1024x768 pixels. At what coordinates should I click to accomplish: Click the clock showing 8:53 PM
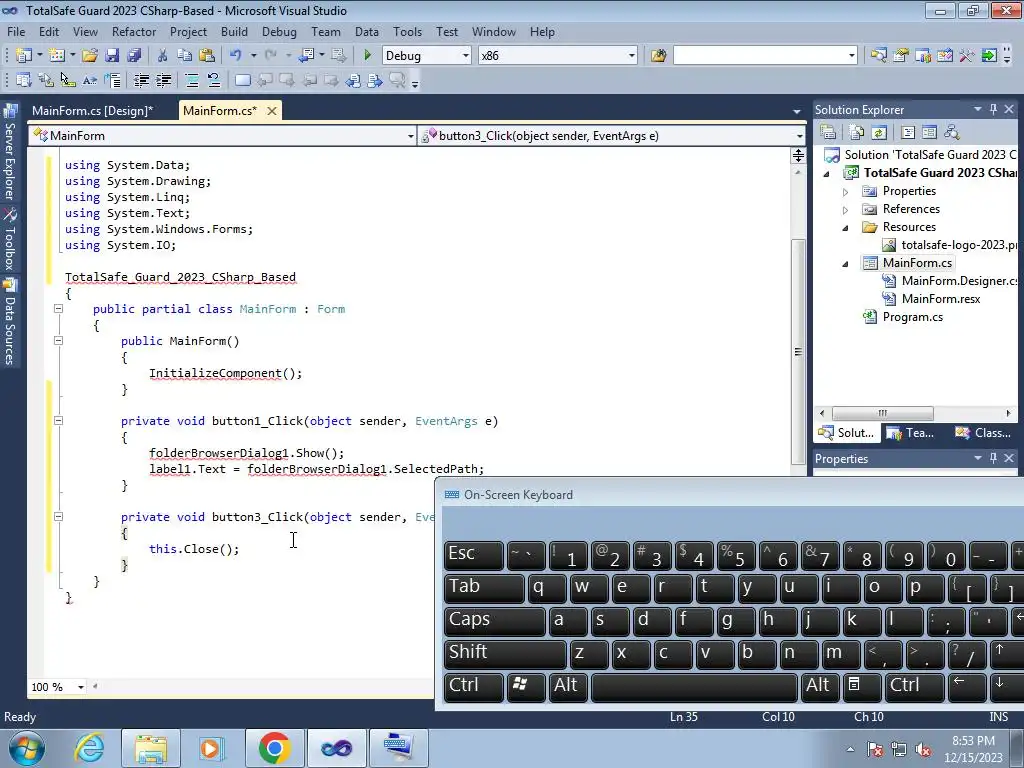973,741
